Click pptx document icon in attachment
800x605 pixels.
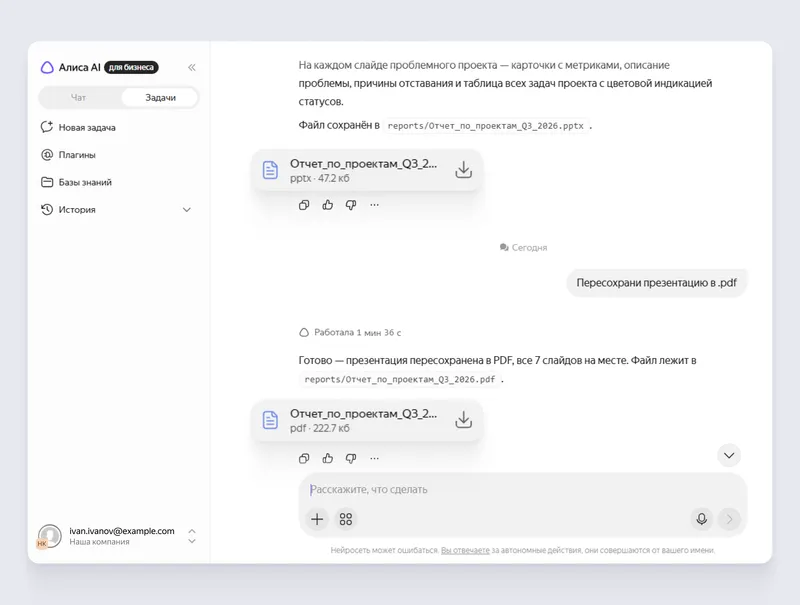click(x=270, y=170)
